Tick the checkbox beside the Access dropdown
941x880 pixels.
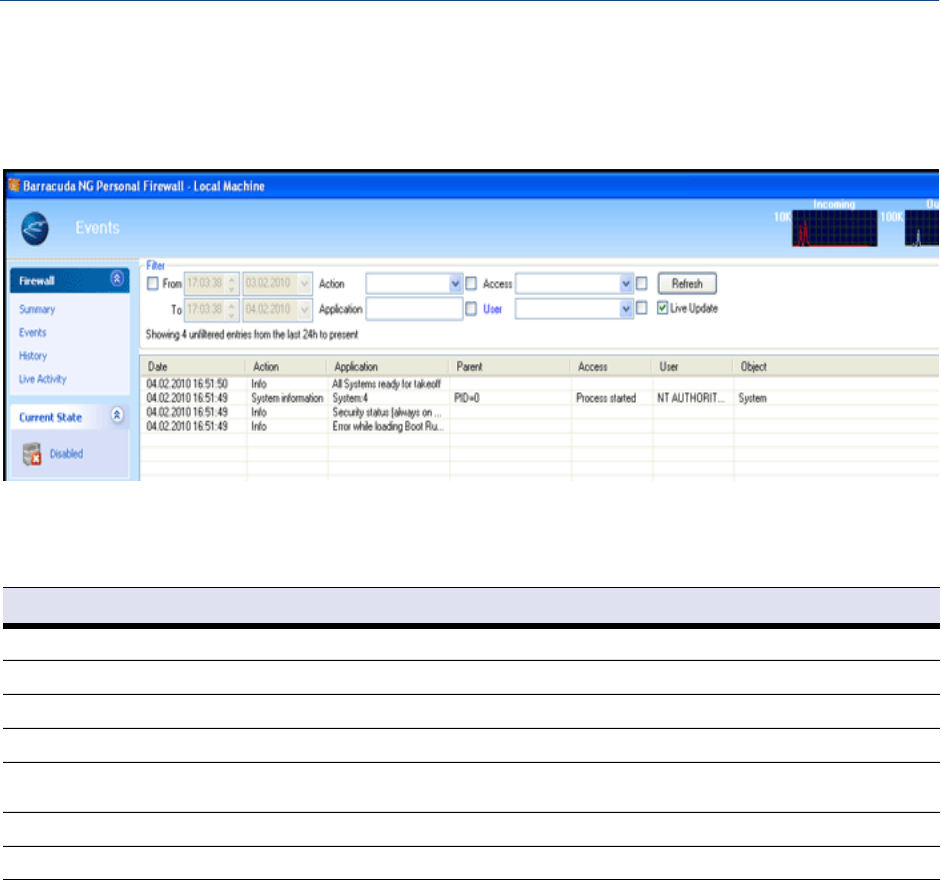pyautogui.click(x=642, y=283)
